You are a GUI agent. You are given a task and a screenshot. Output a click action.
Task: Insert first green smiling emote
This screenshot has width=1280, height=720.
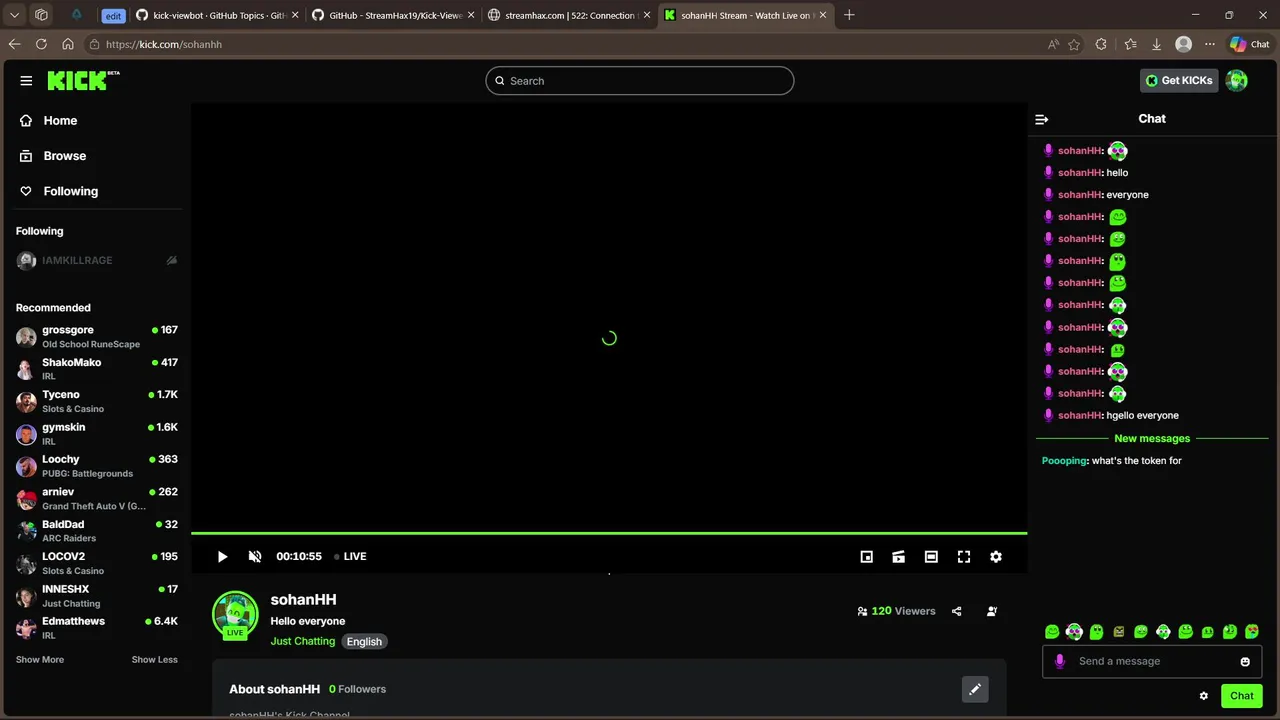coord(1052,632)
